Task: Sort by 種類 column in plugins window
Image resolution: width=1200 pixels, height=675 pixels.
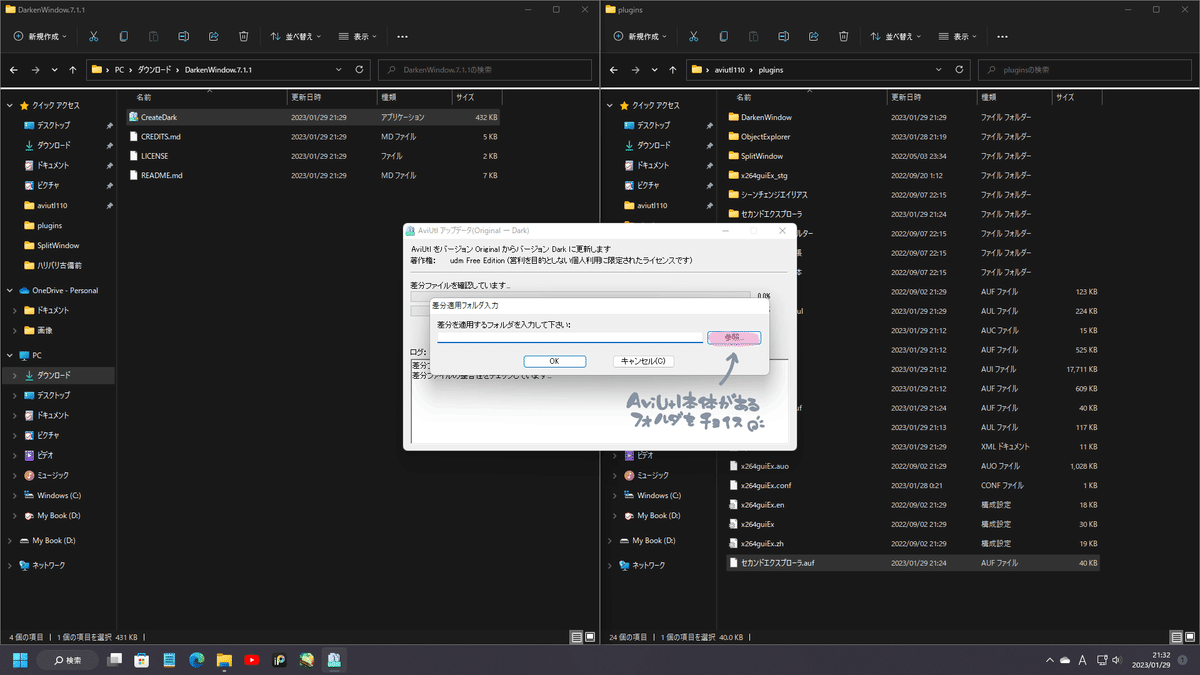Action: 1014,97
